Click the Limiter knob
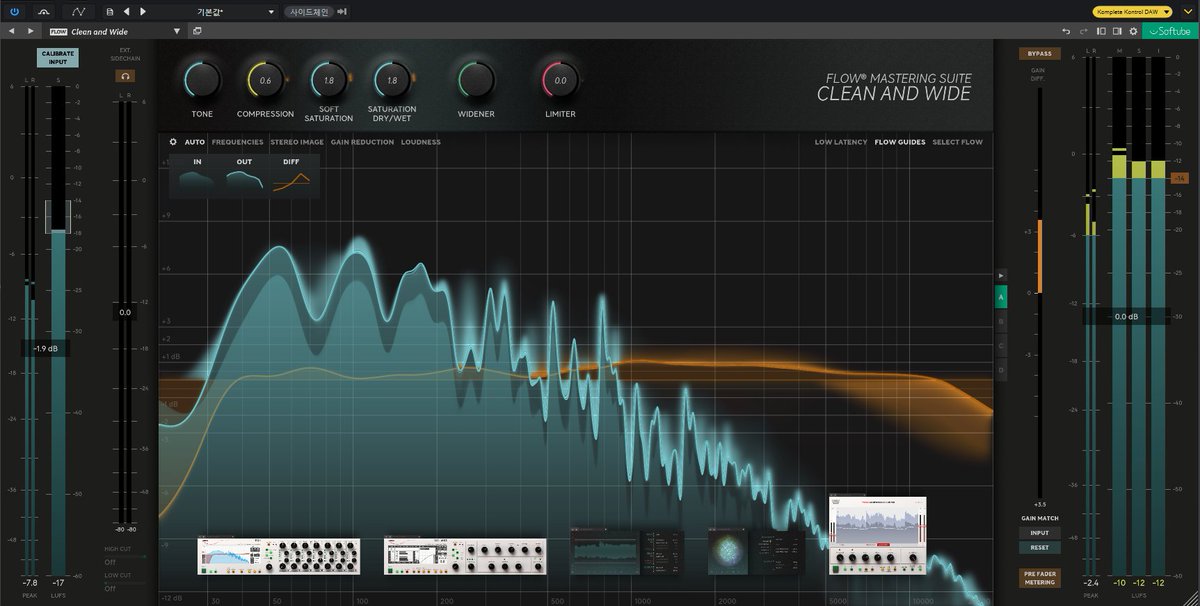Image resolution: width=1200 pixels, height=606 pixels. point(560,80)
